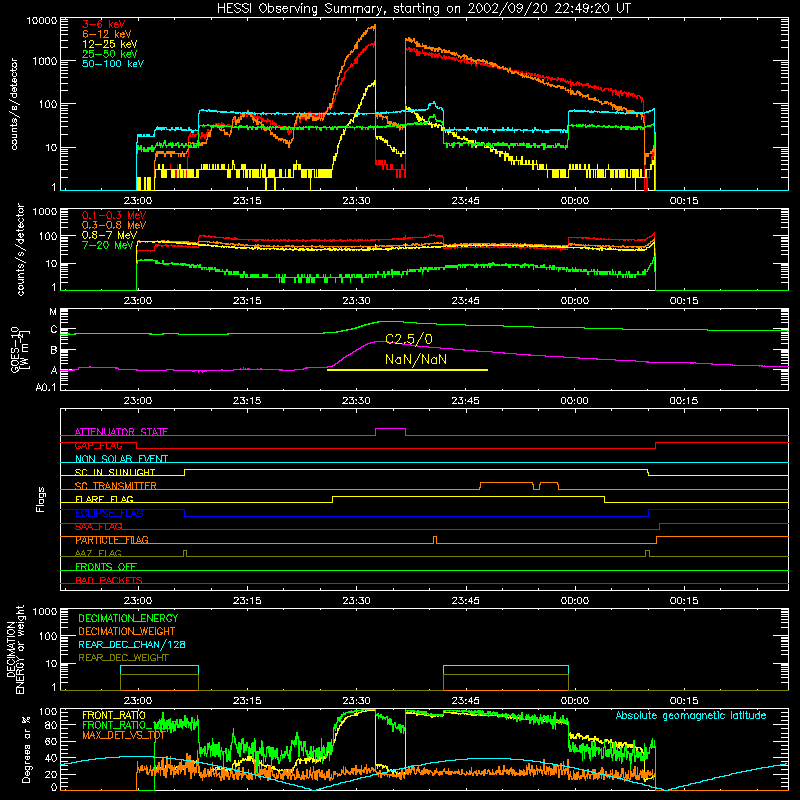The image size is (800, 800).
Task: Pick the yellow '12-25 keV' legend label
Action: pos(110,44)
